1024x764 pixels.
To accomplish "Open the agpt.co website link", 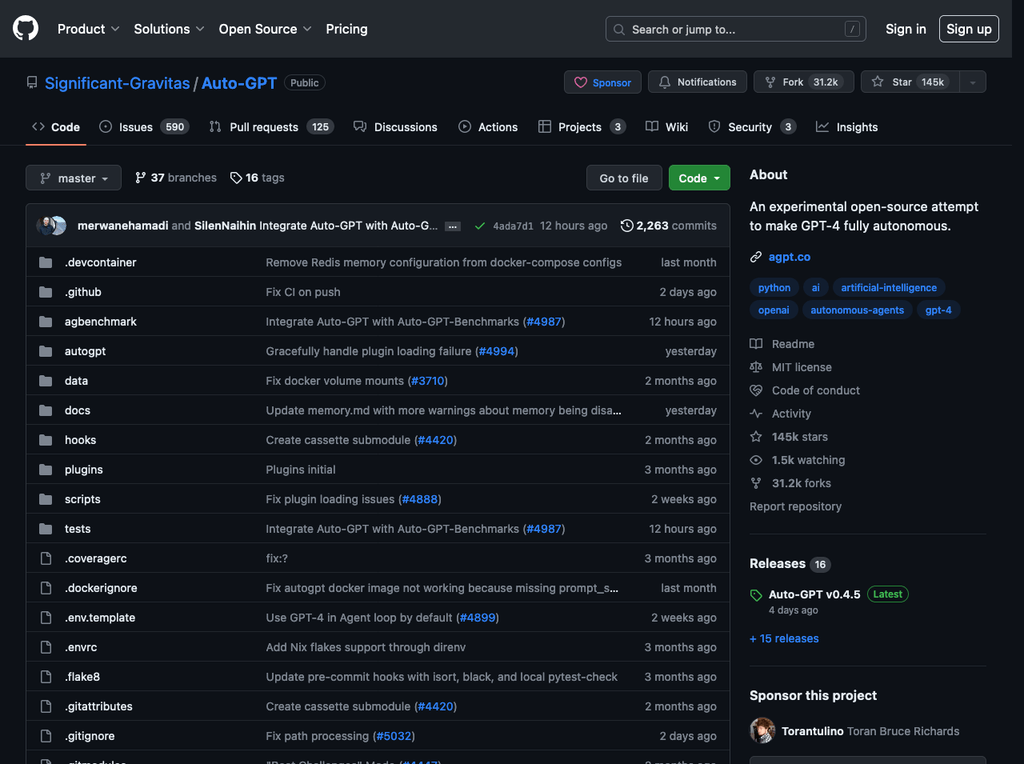I will pyautogui.click(x=789, y=257).
